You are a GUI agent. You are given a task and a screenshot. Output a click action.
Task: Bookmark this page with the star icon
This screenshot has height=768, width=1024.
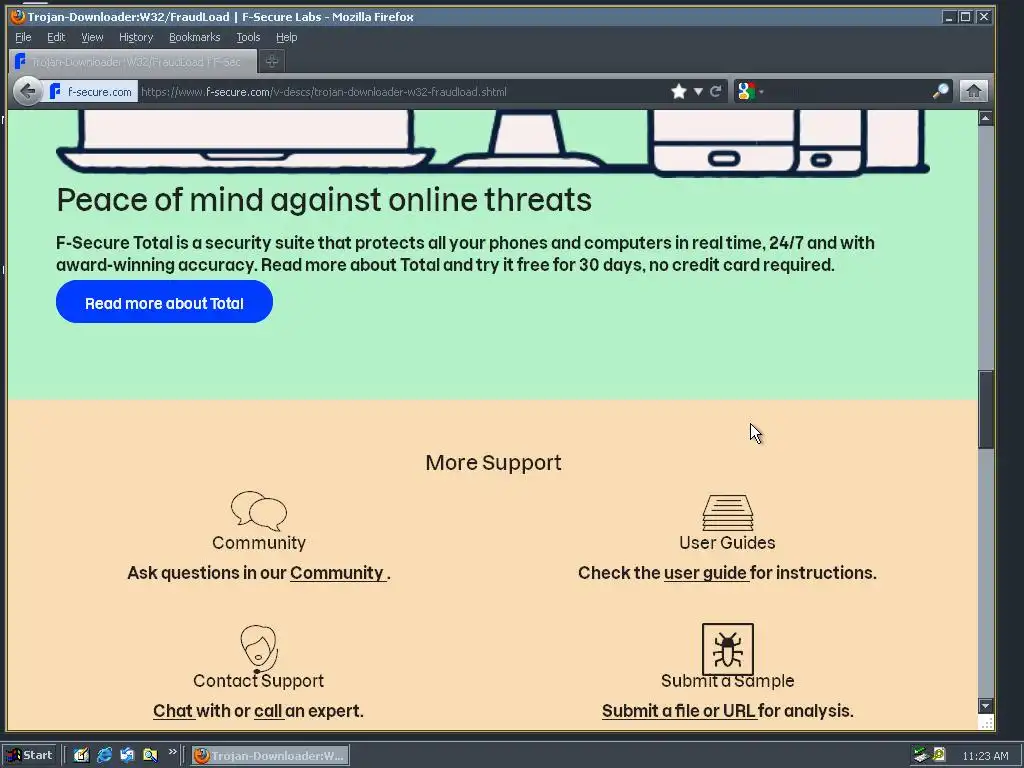679,91
